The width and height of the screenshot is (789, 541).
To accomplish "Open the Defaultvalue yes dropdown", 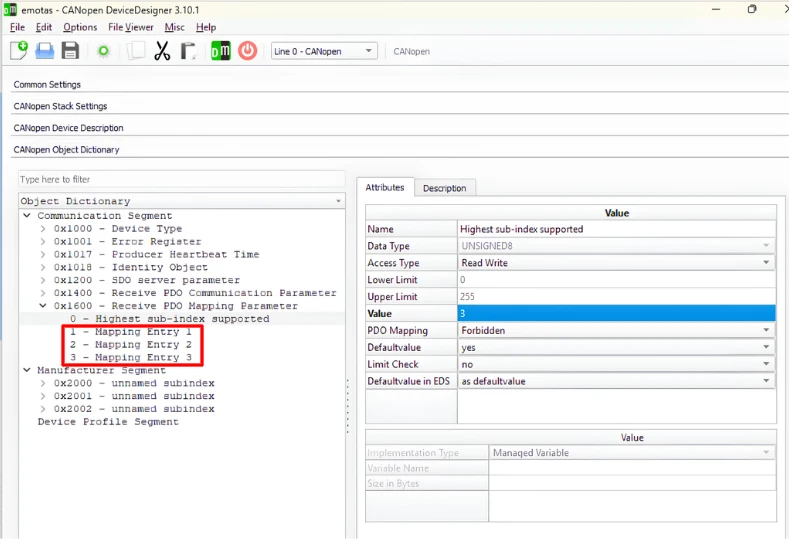I will point(616,347).
